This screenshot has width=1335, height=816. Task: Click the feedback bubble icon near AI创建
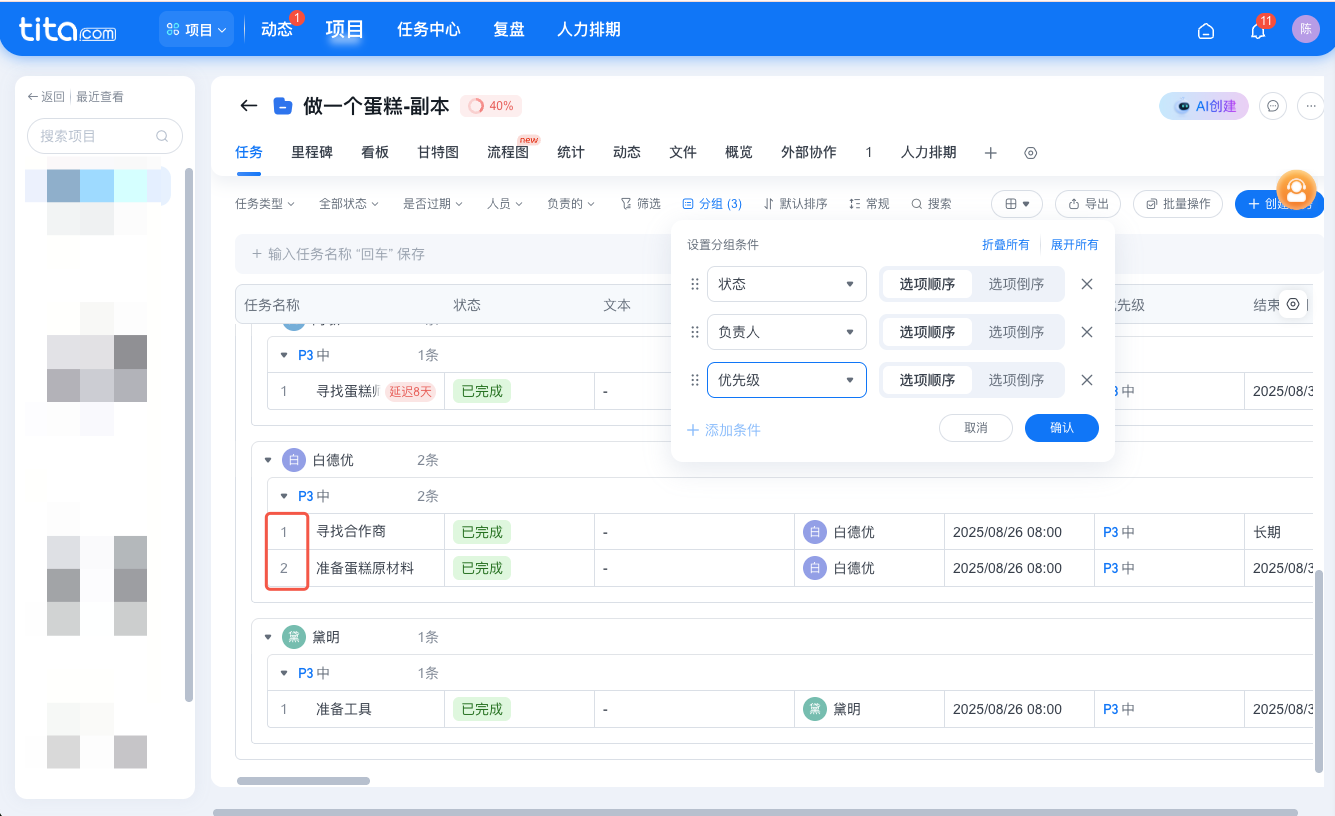click(x=1272, y=105)
